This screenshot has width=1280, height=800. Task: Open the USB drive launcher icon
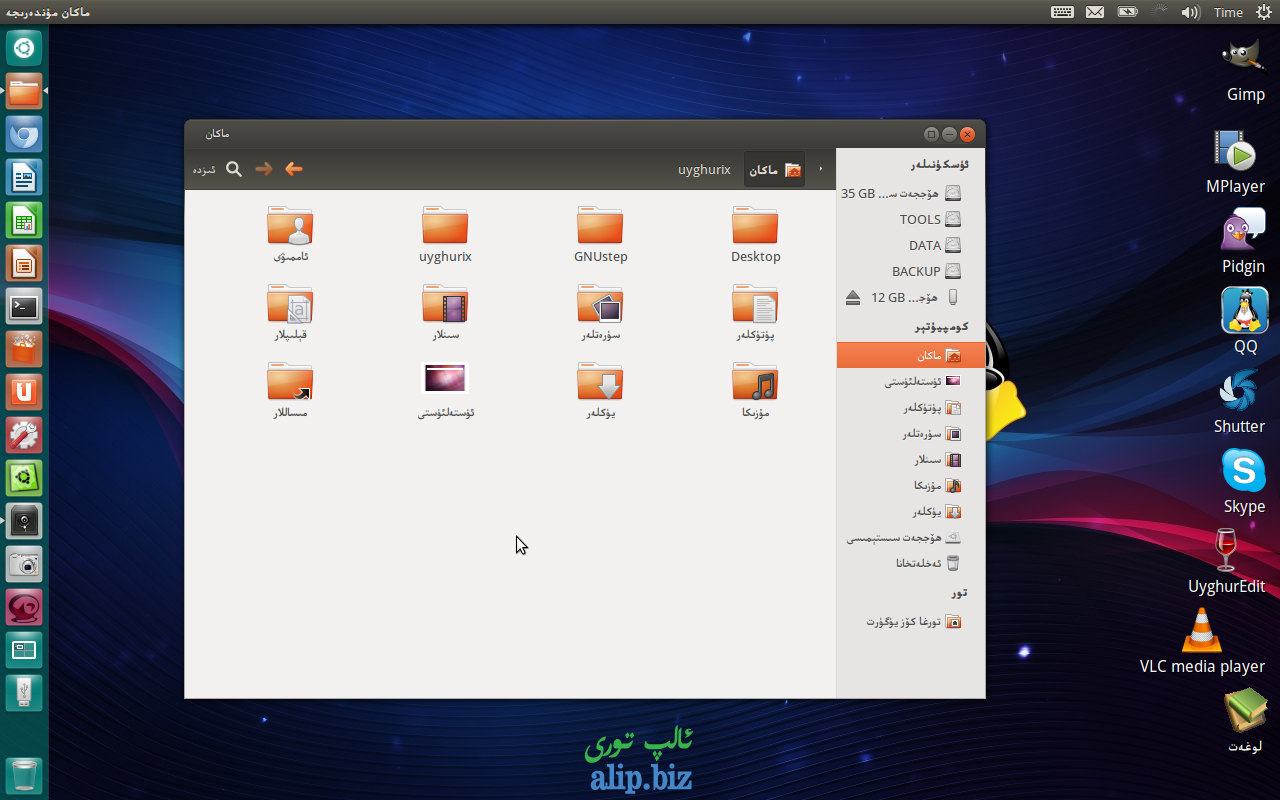point(24,694)
